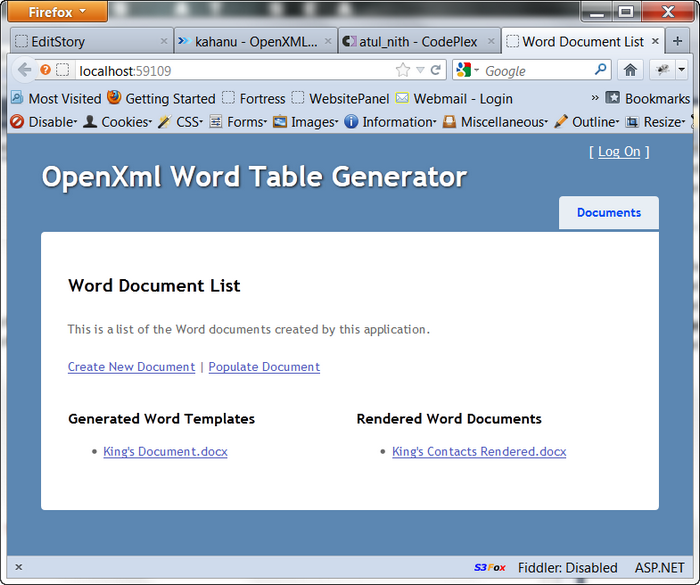The height and width of the screenshot is (585, 700).
Task: Open the Bookmarks menu button
Action: [x=647, y=98]
